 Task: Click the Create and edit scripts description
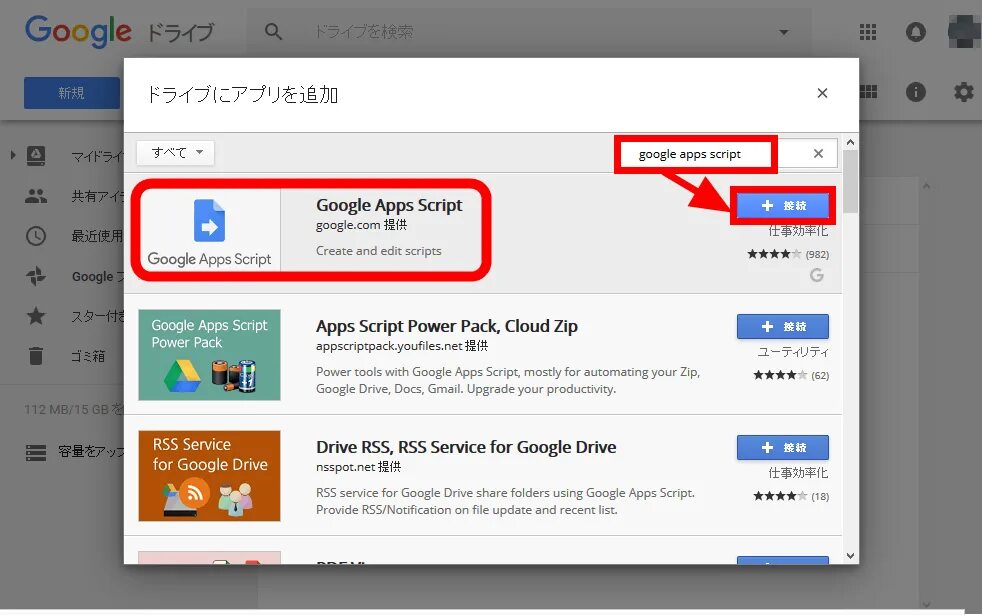[378, 251]
